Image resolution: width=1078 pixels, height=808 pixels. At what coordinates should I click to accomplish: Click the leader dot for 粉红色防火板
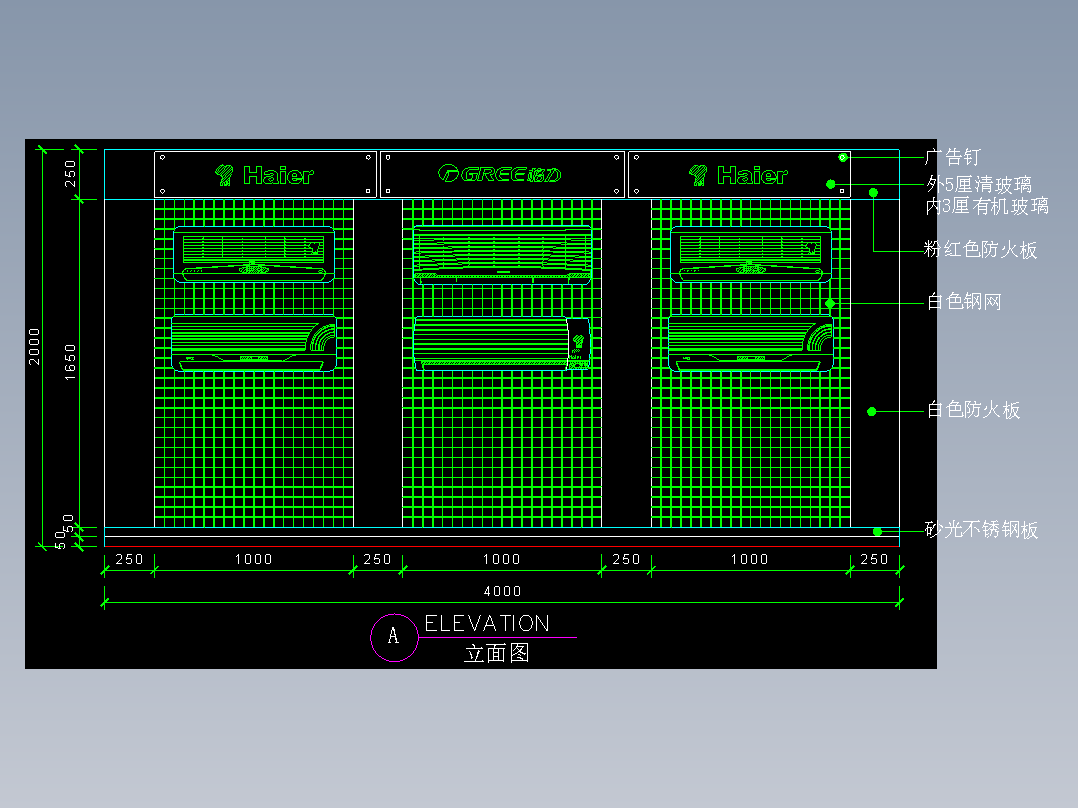click(x=873, y=193)
